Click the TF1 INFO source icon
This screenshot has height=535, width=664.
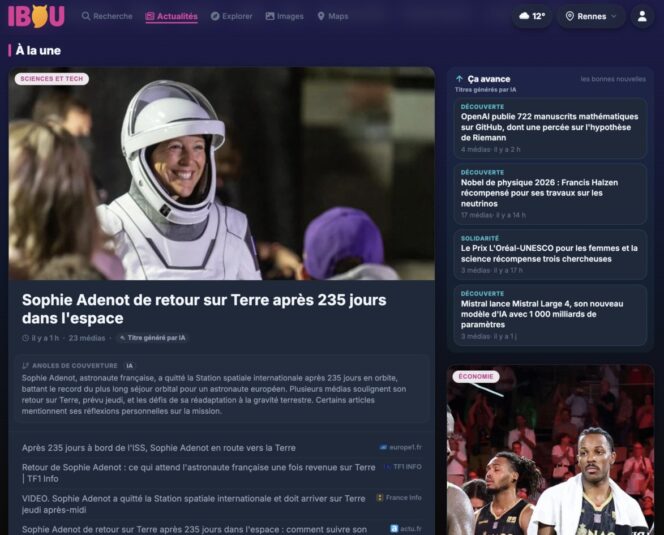pos(387,467)
